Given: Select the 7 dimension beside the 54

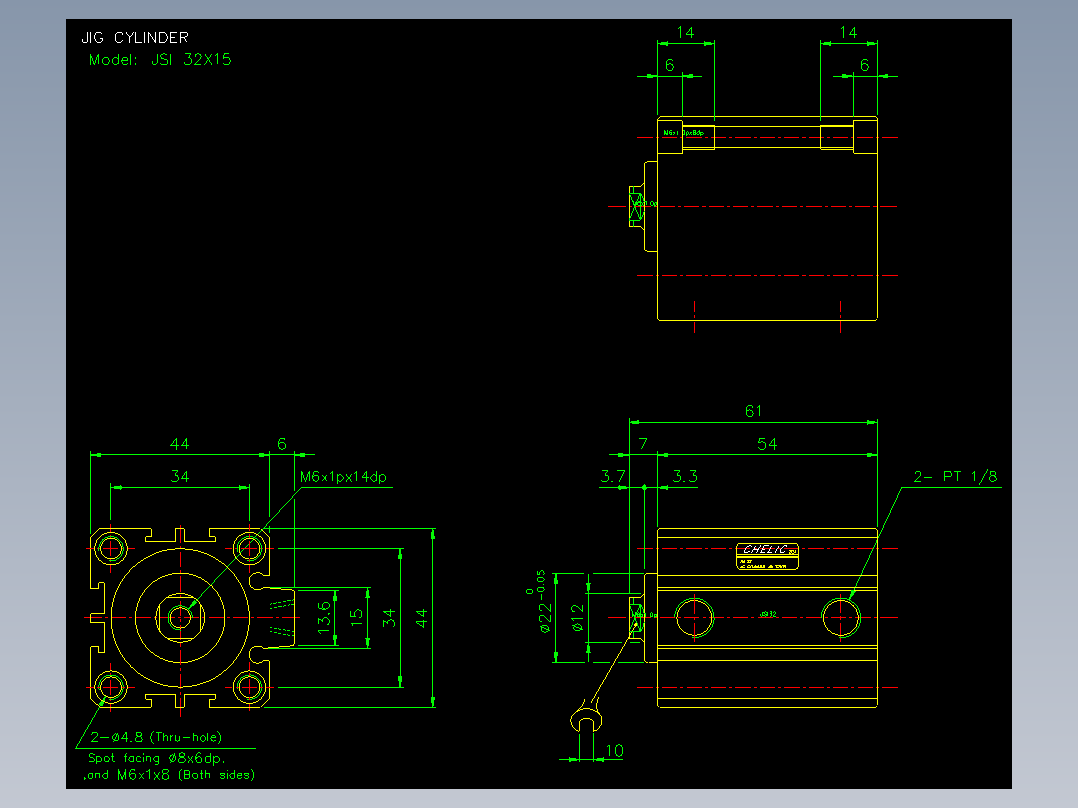Looking at the screenshot, I should (x=643, y=444).
